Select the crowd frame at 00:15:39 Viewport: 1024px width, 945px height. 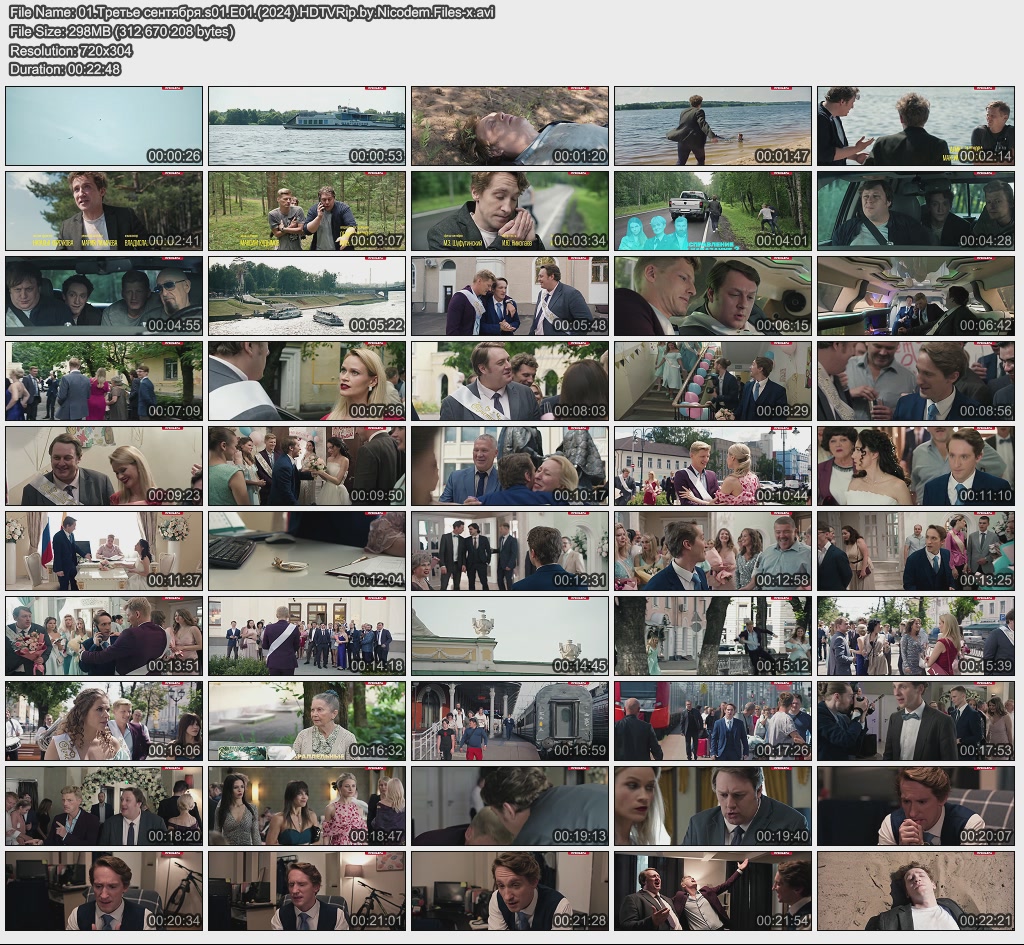(x=916, y=636)
